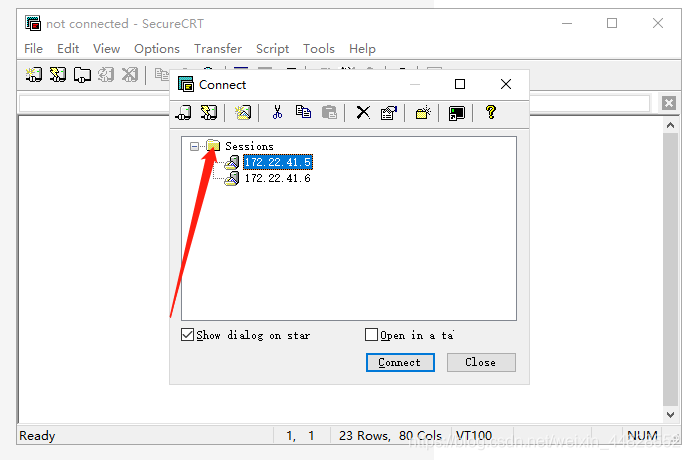Open the View menu
This screenshot has height=460, width=690.
coord(106,48)
